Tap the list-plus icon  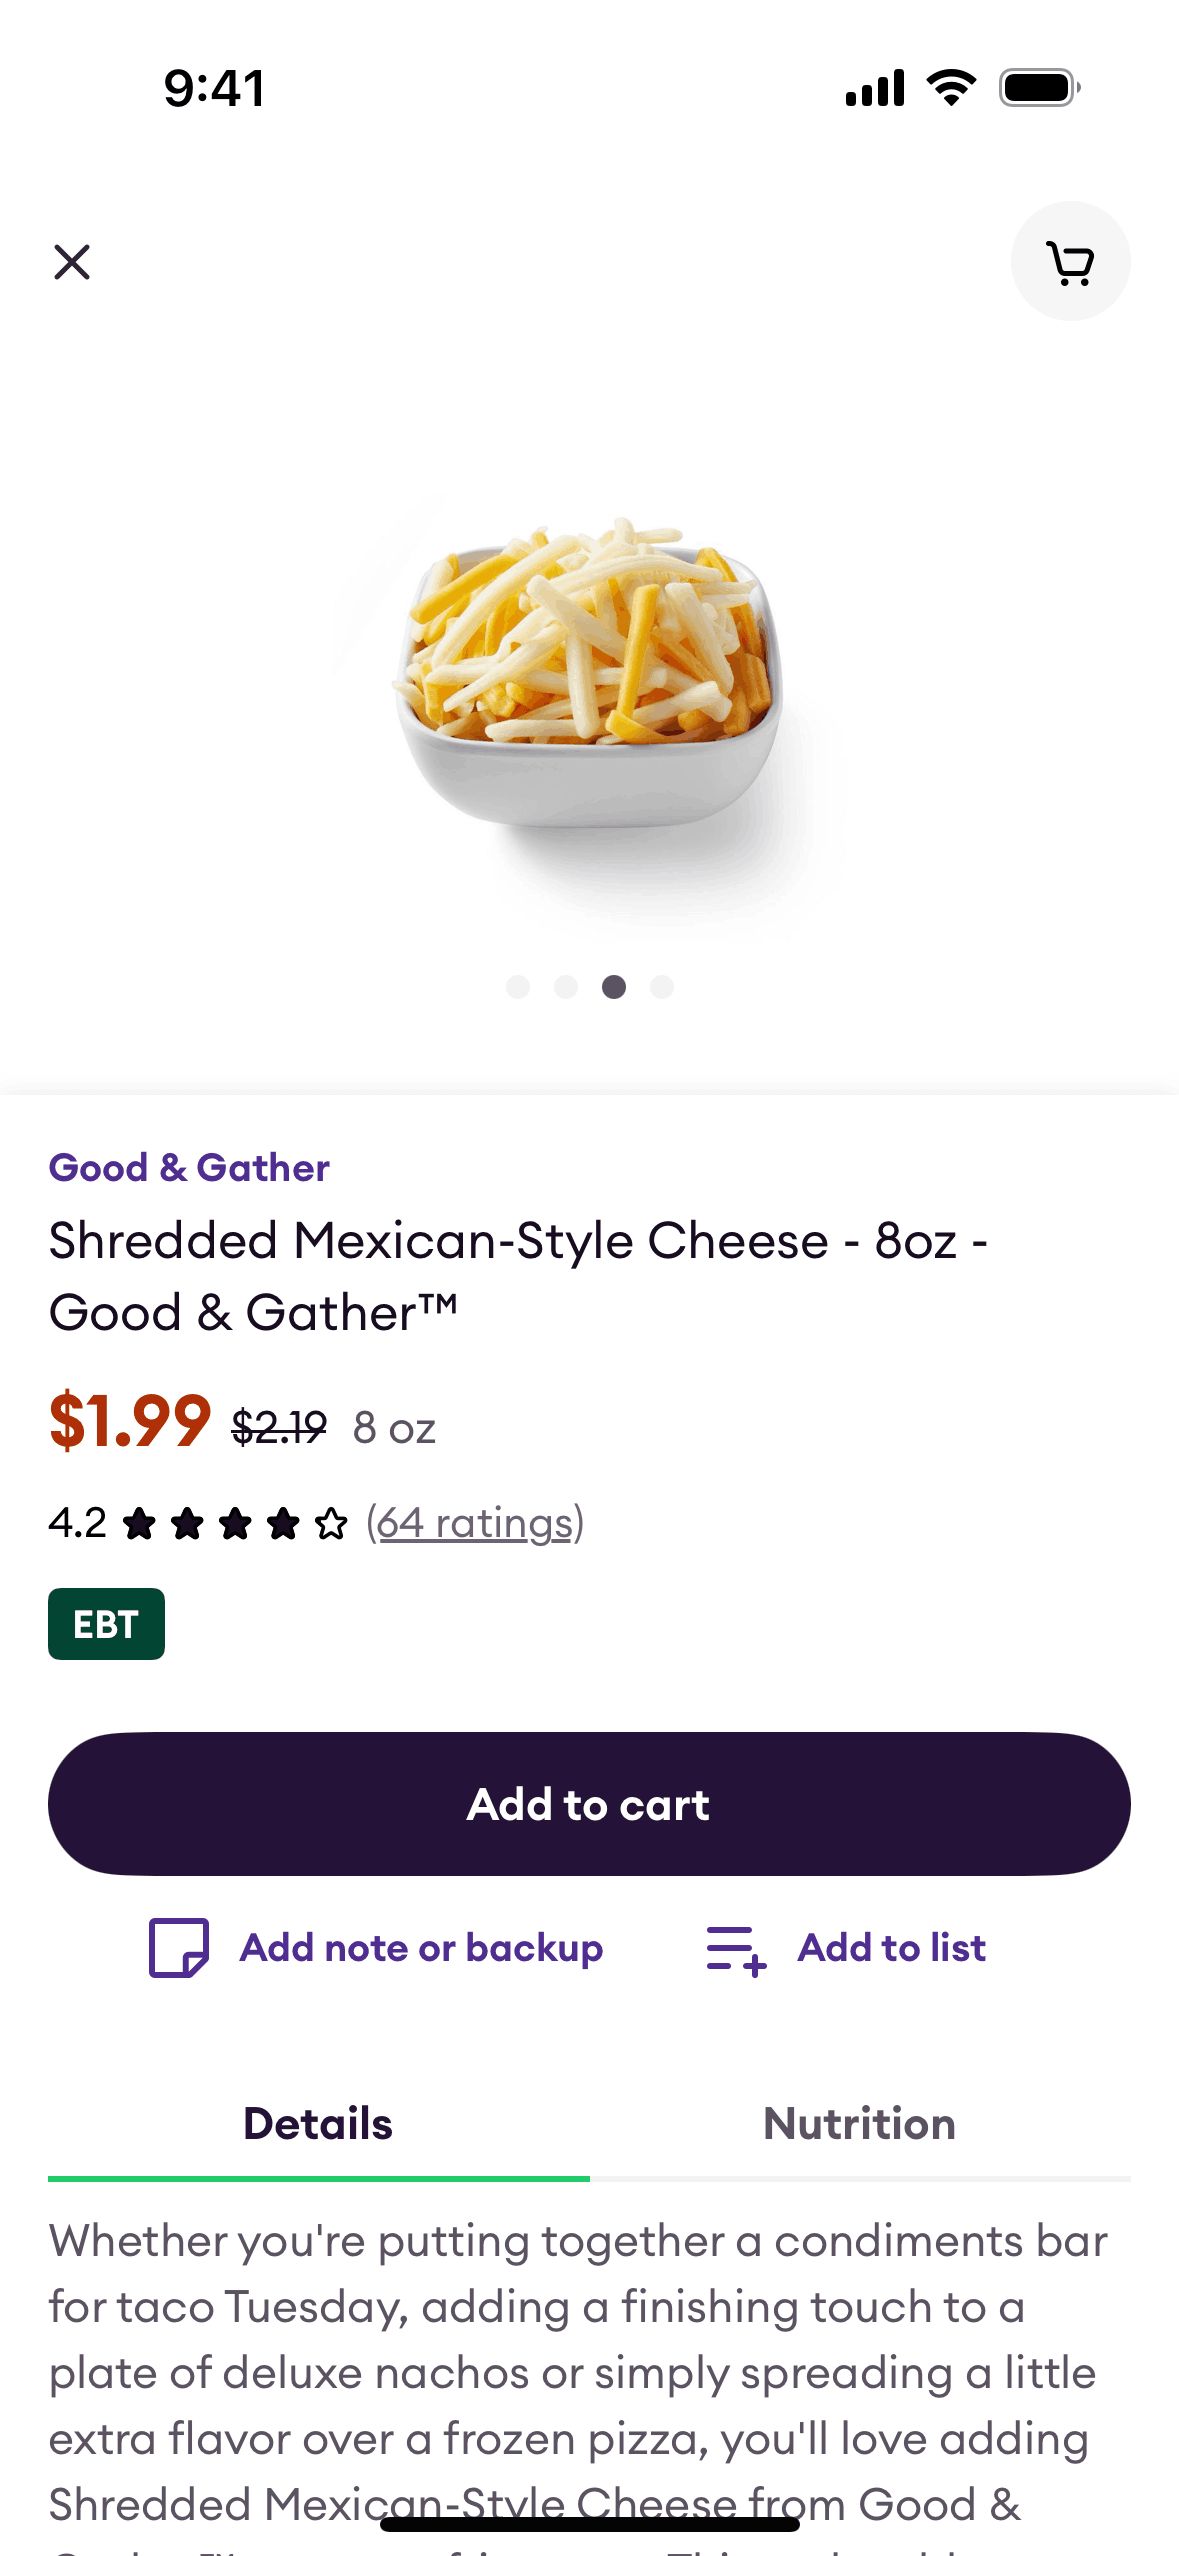(x=736, y=1949)
